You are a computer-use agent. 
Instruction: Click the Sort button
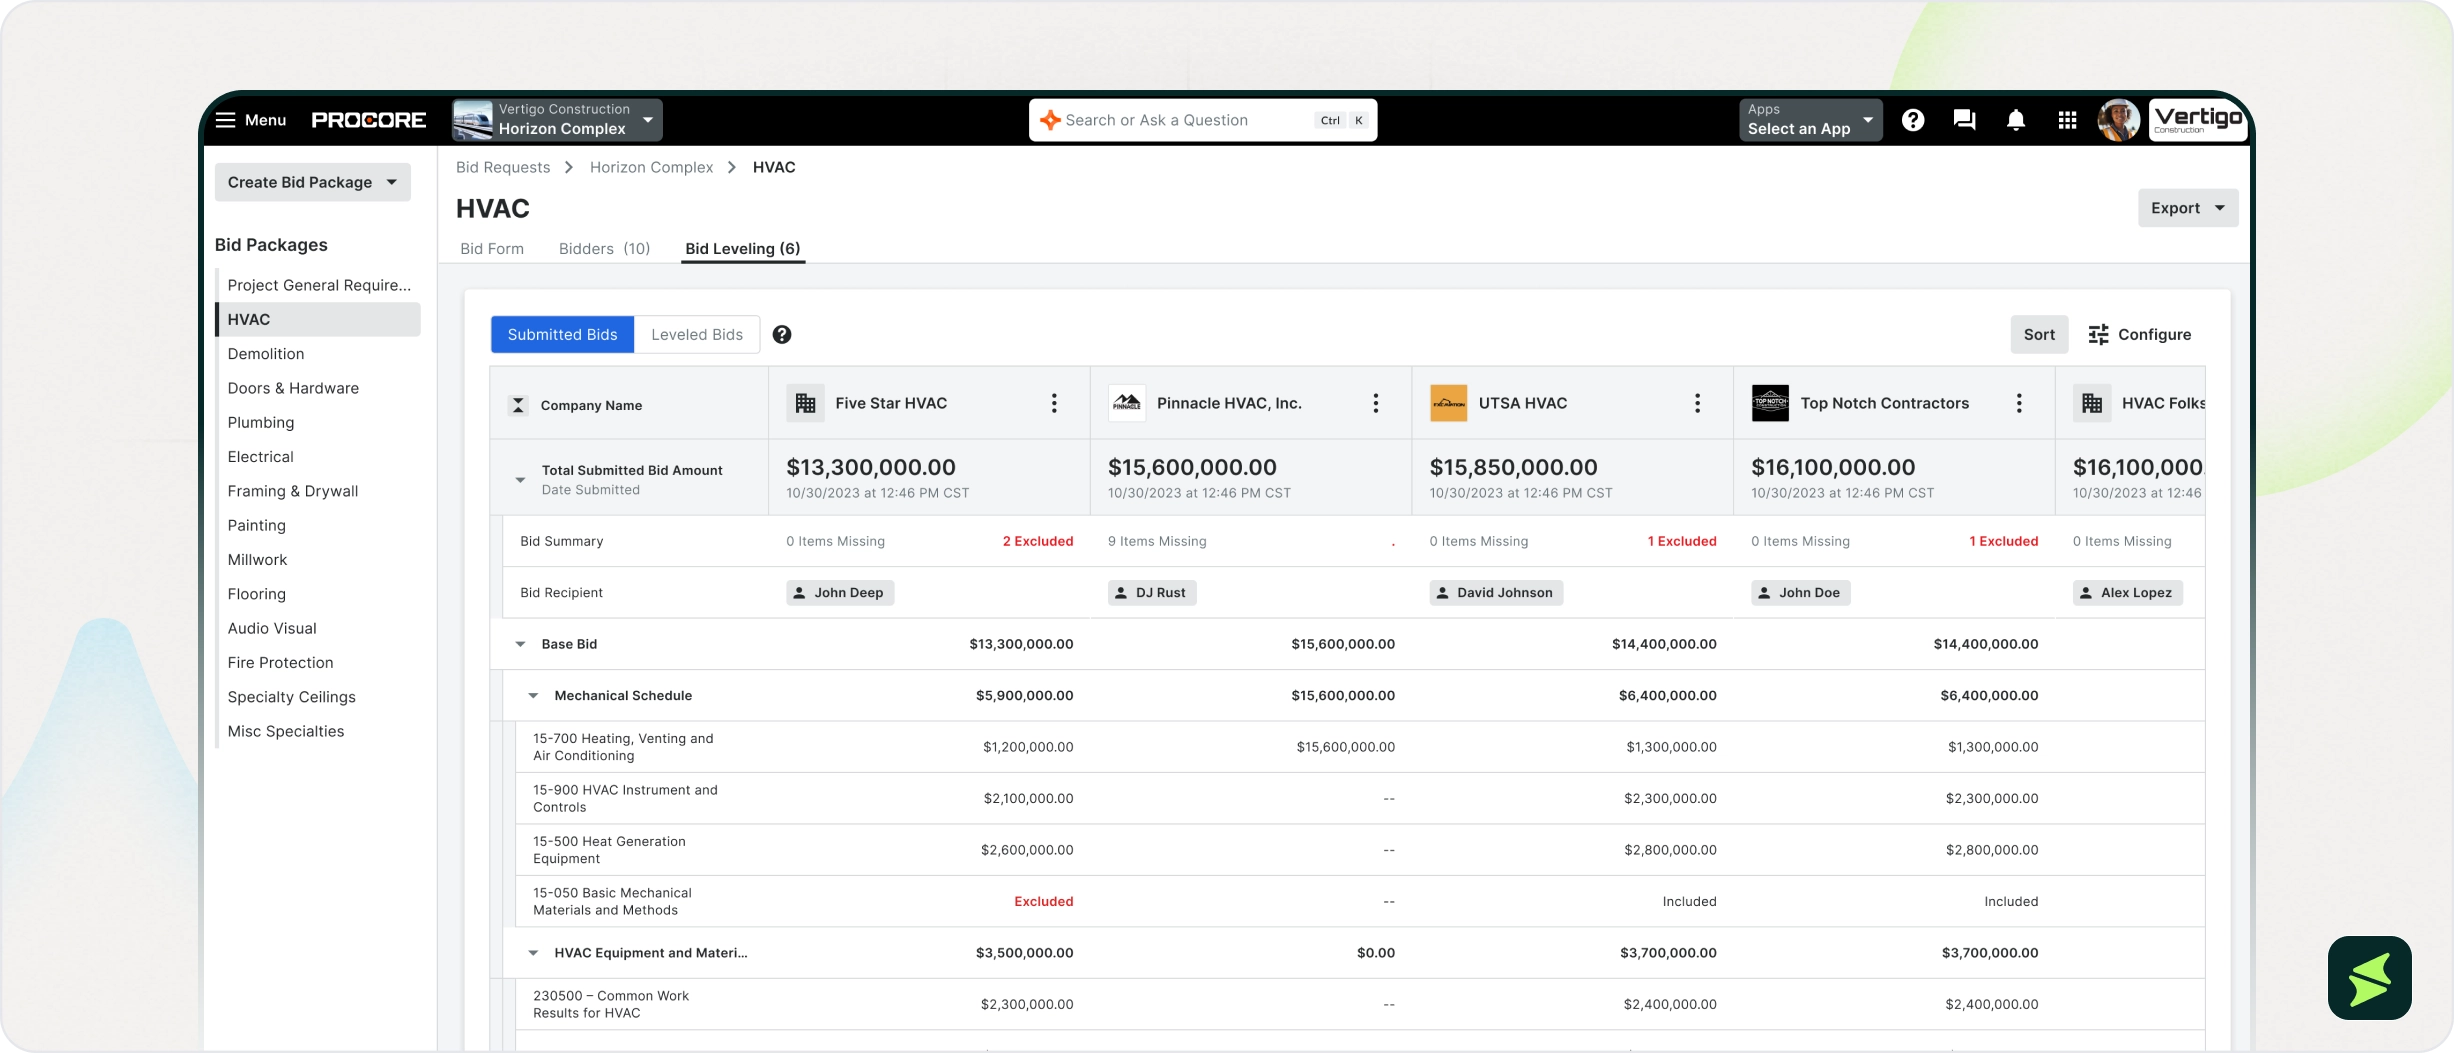click(2039, 335)
